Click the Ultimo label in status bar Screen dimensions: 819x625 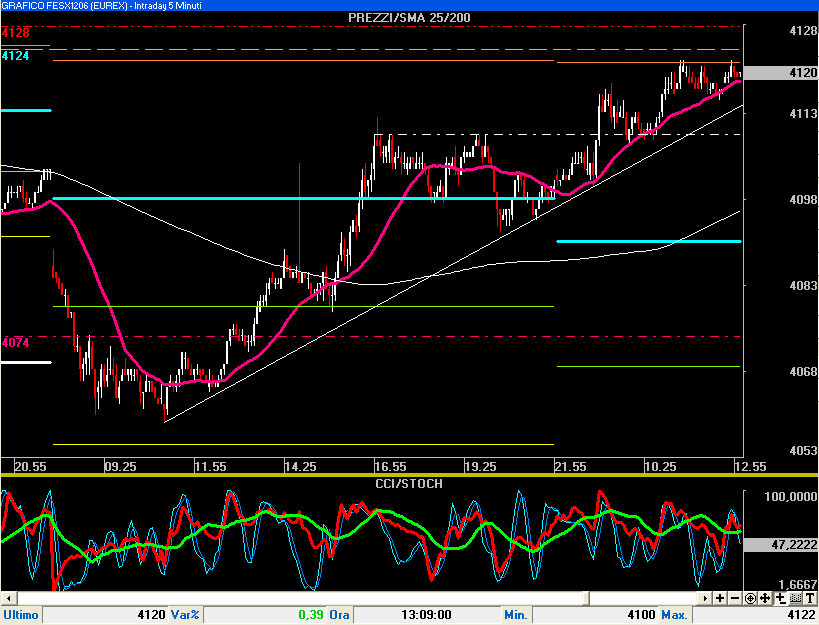(21, 615)
